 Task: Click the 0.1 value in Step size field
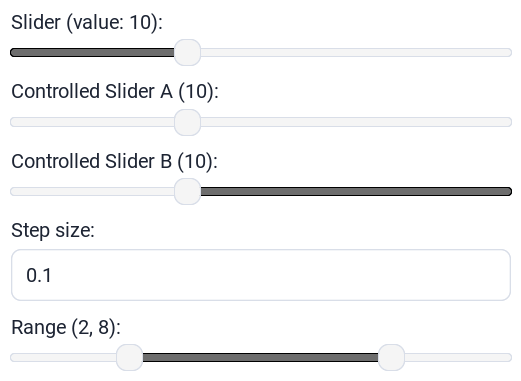[x=39, y=275]
